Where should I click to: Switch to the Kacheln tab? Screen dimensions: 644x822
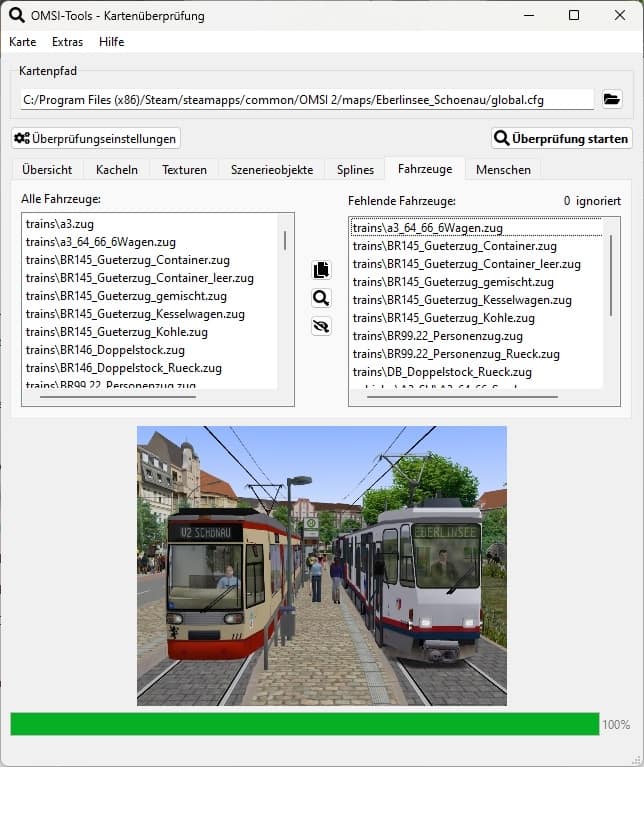(x=117, y=169)
